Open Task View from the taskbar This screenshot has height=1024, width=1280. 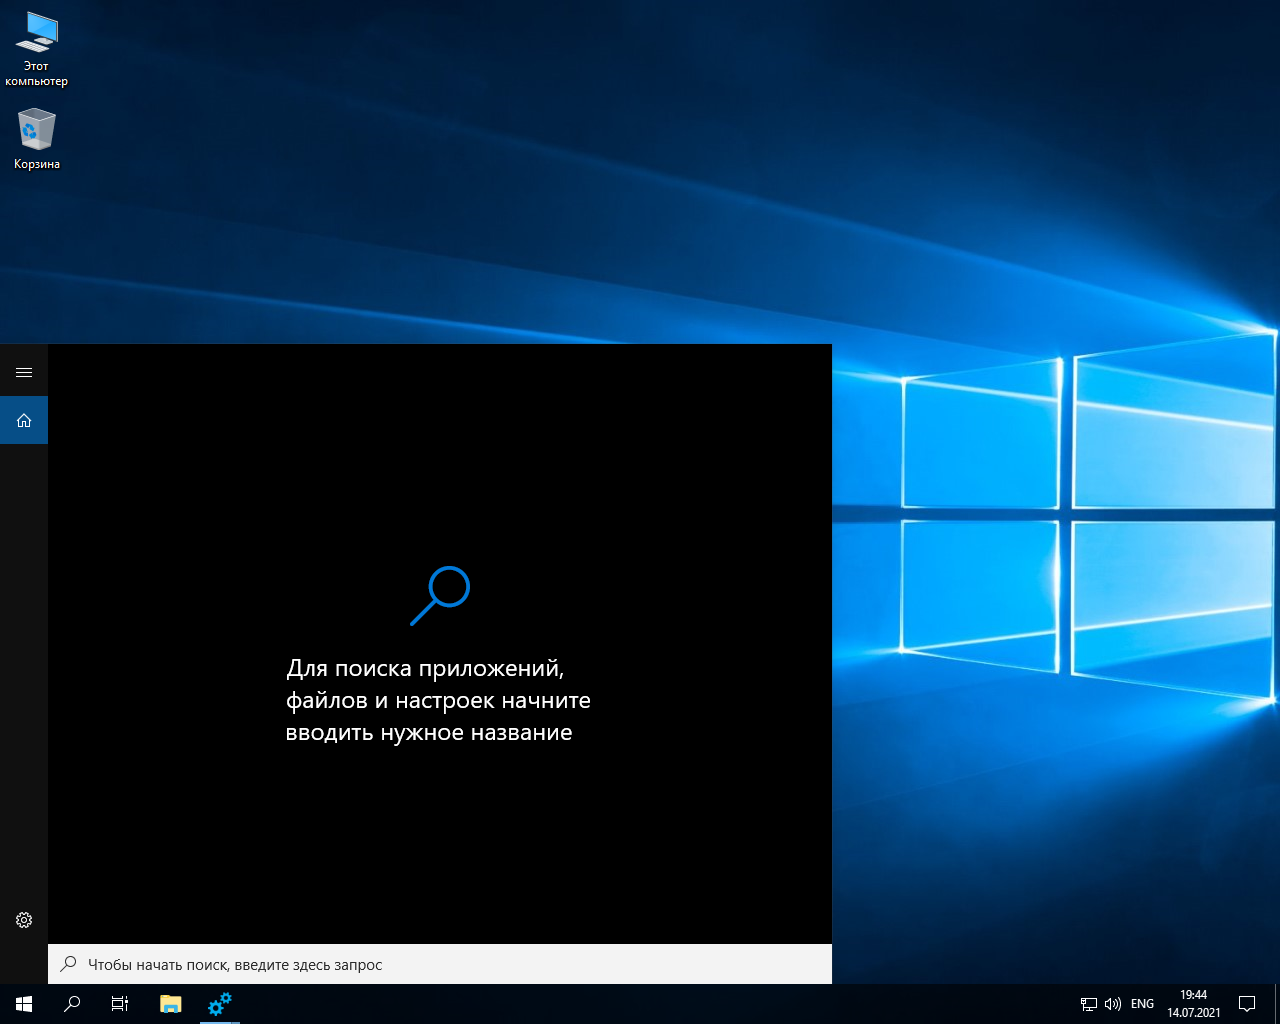[120, 1004]
